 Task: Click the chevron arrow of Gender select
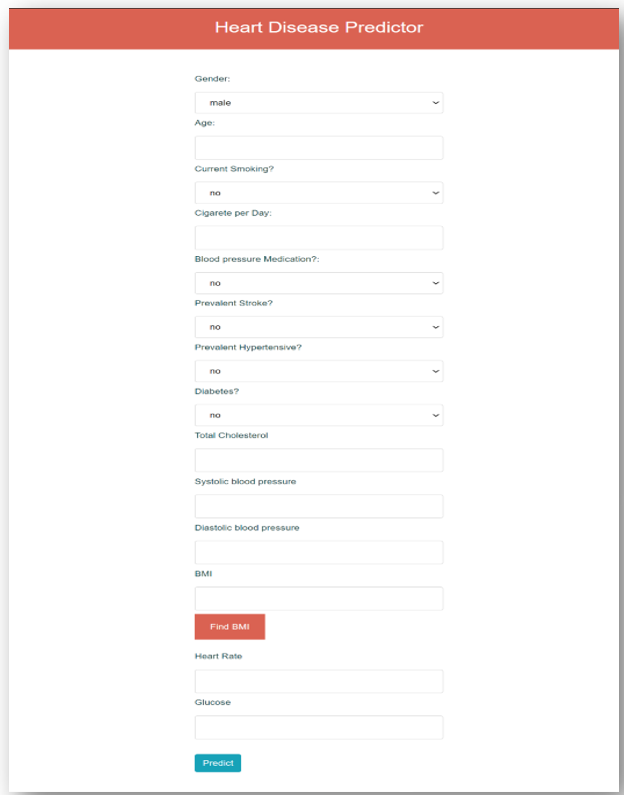coord(435,103)
